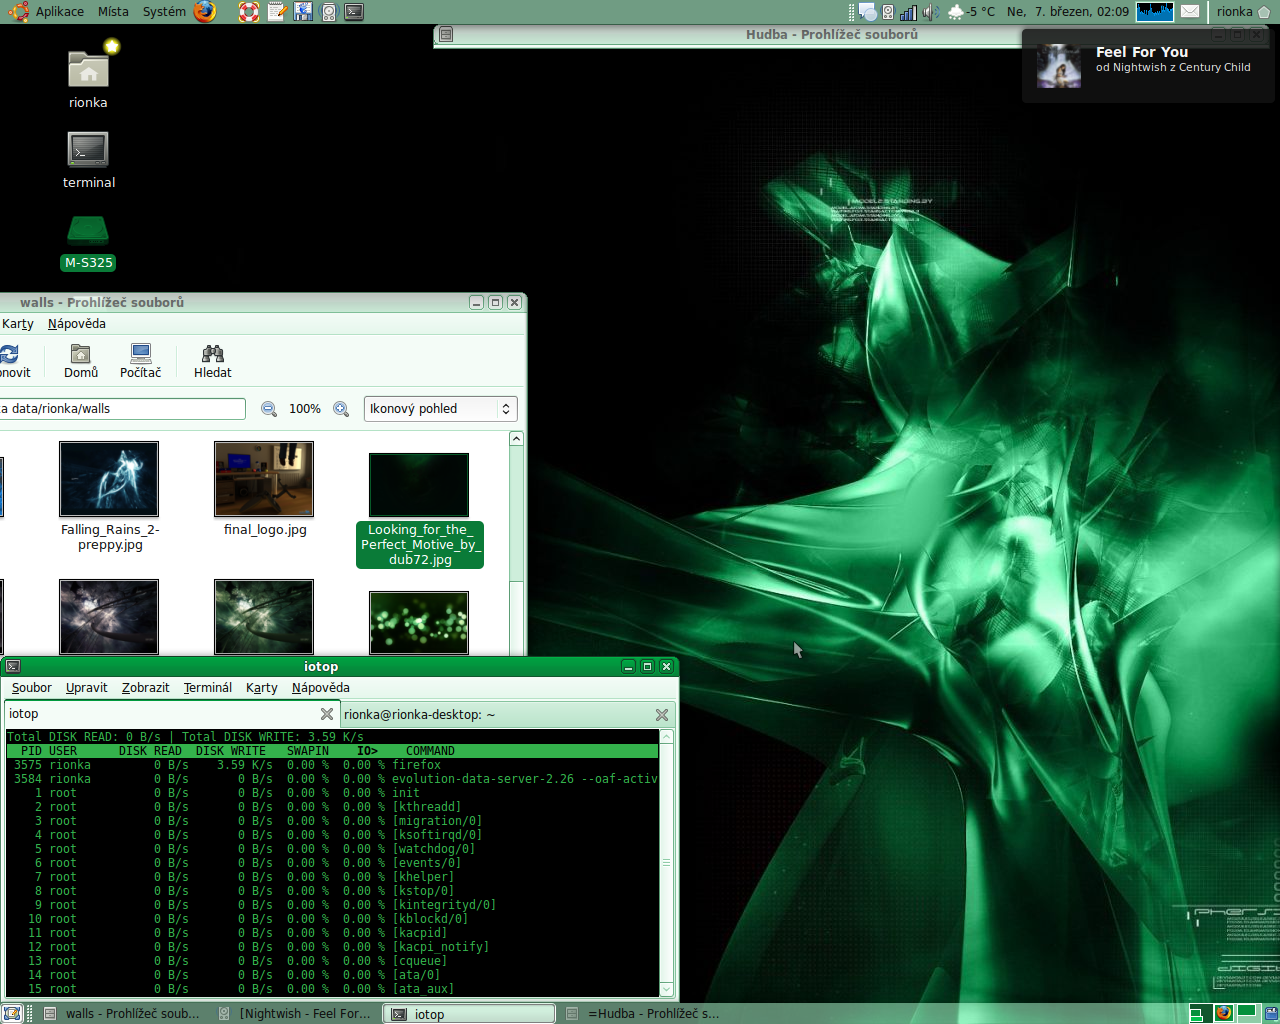Click the system monitor graph applet
This screenshot has width=1280, height=1024.
coord(1155,12)
